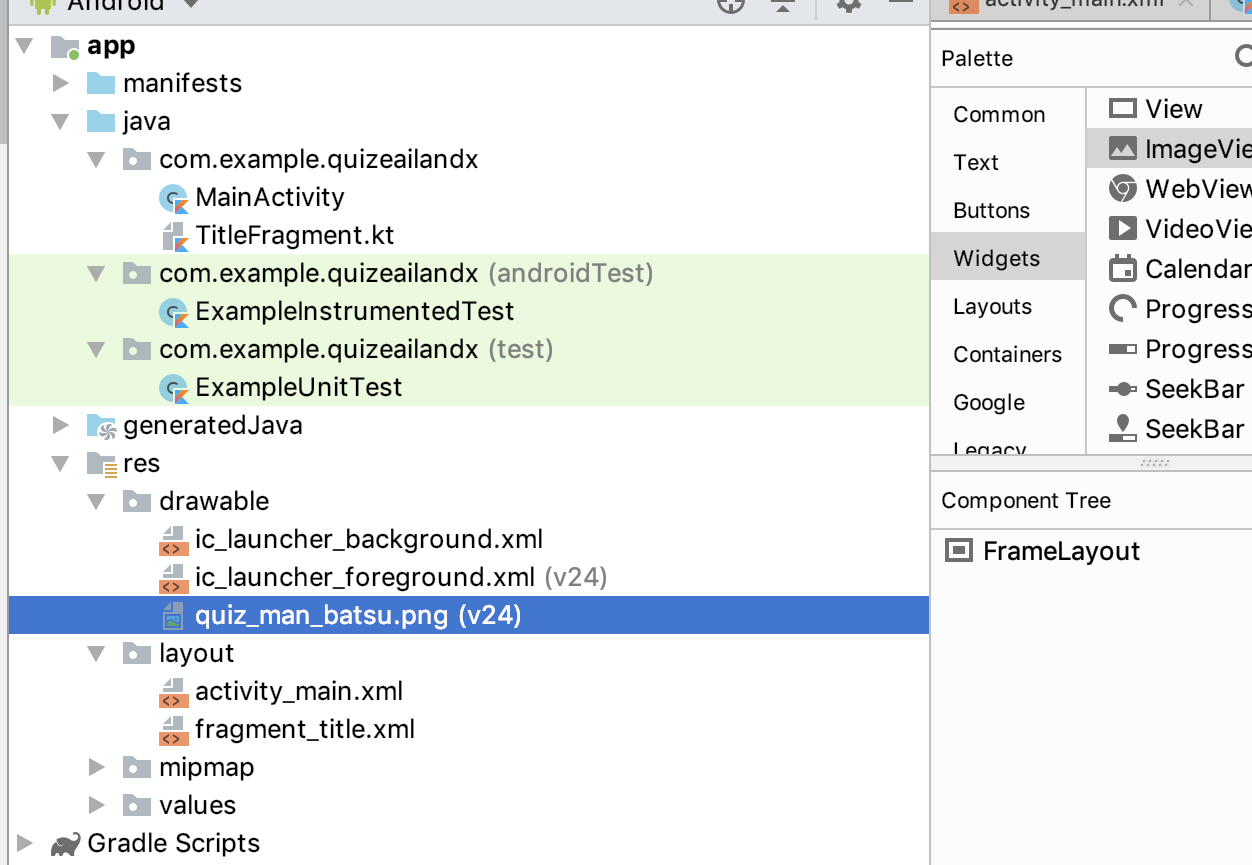This screenshot has height=865, width=1252.
Task: Expand the values folder arrow
Action: pyautogui.click(x=97, y=805)
